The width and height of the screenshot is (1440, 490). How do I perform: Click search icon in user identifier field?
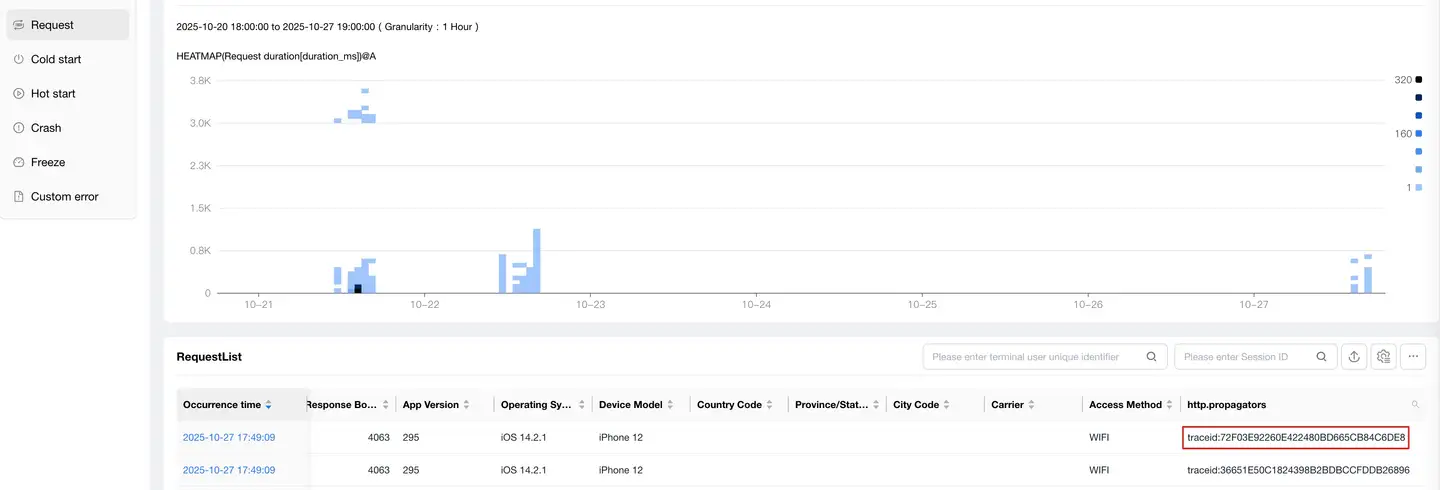pos(1152,356)
